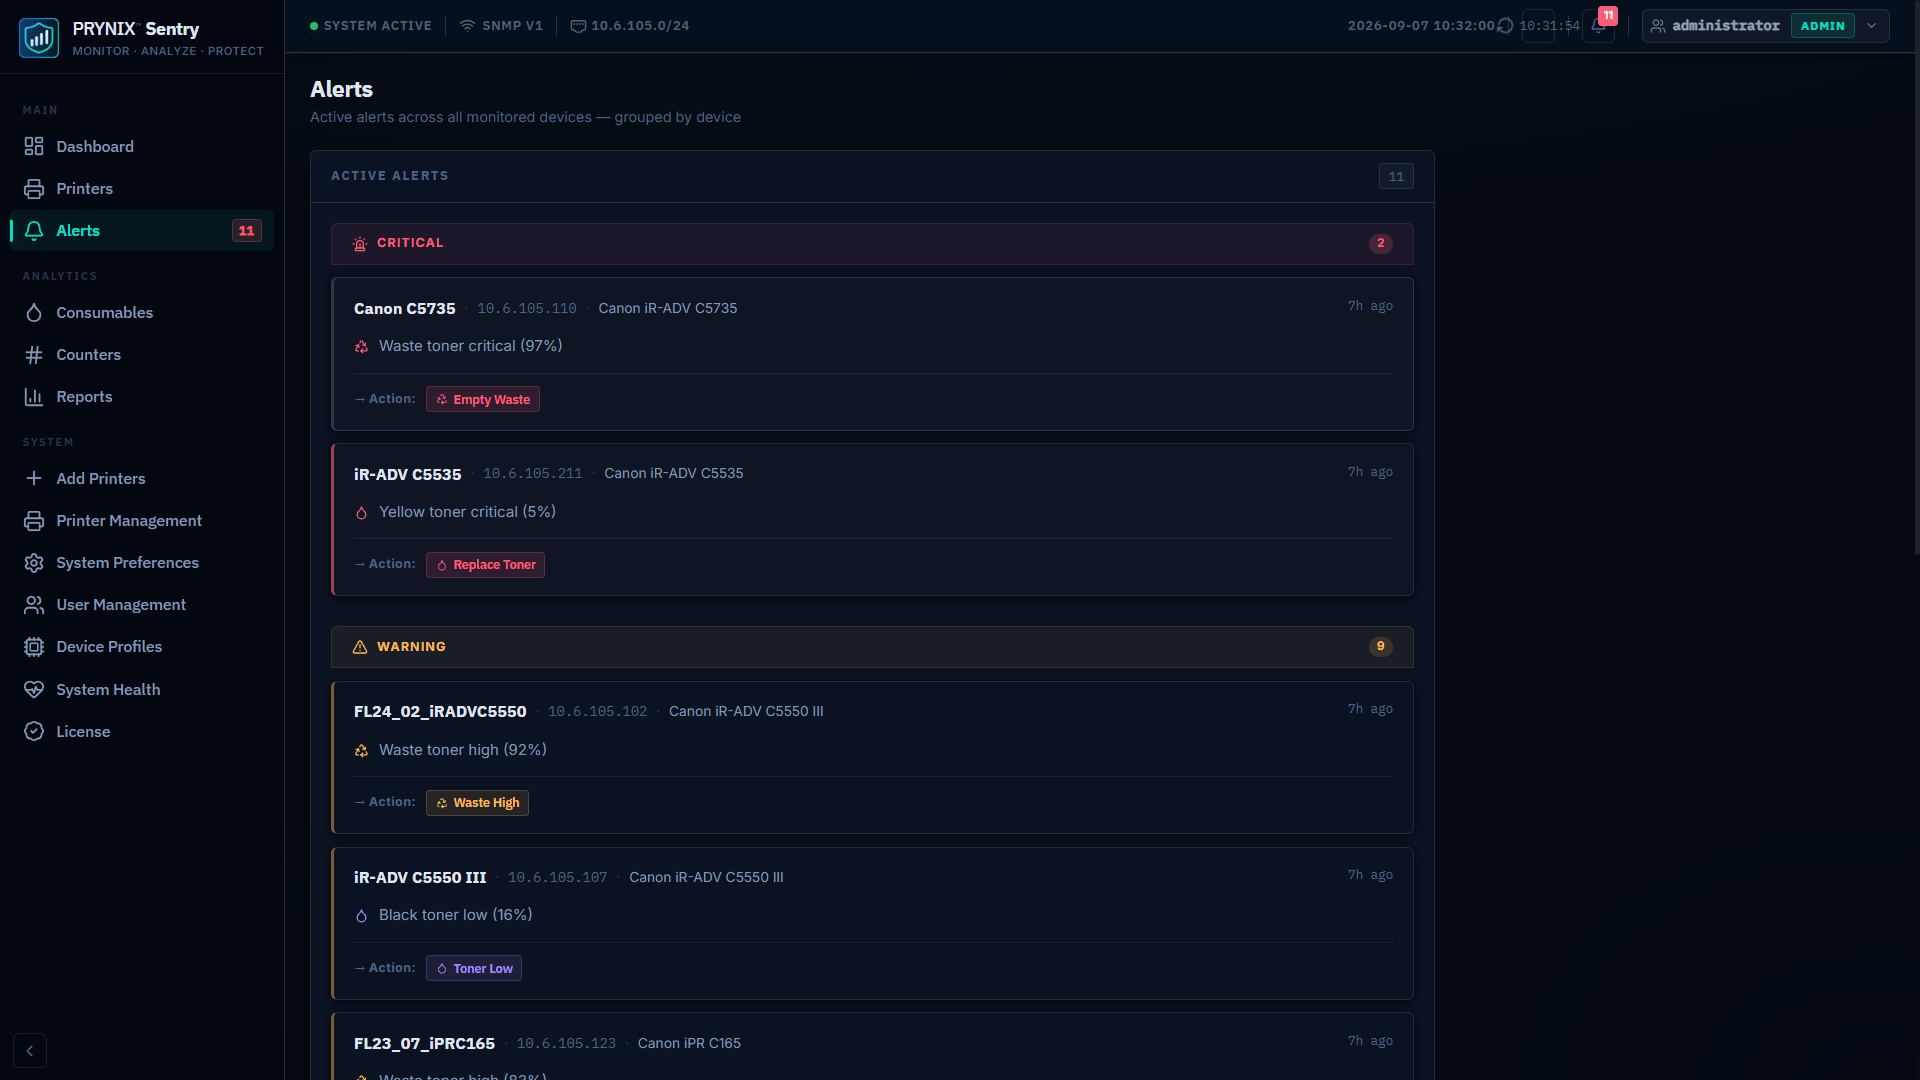Viewport: 1920px width, 1080px height.
Task: Click the Printers printer icon
Action: tap(34, 188)
